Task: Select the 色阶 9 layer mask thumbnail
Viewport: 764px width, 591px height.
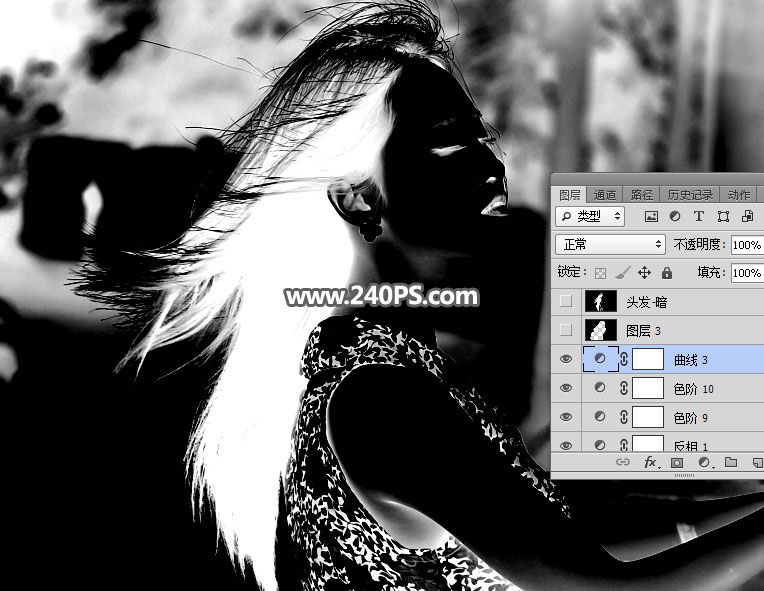Action: (648, 417)
